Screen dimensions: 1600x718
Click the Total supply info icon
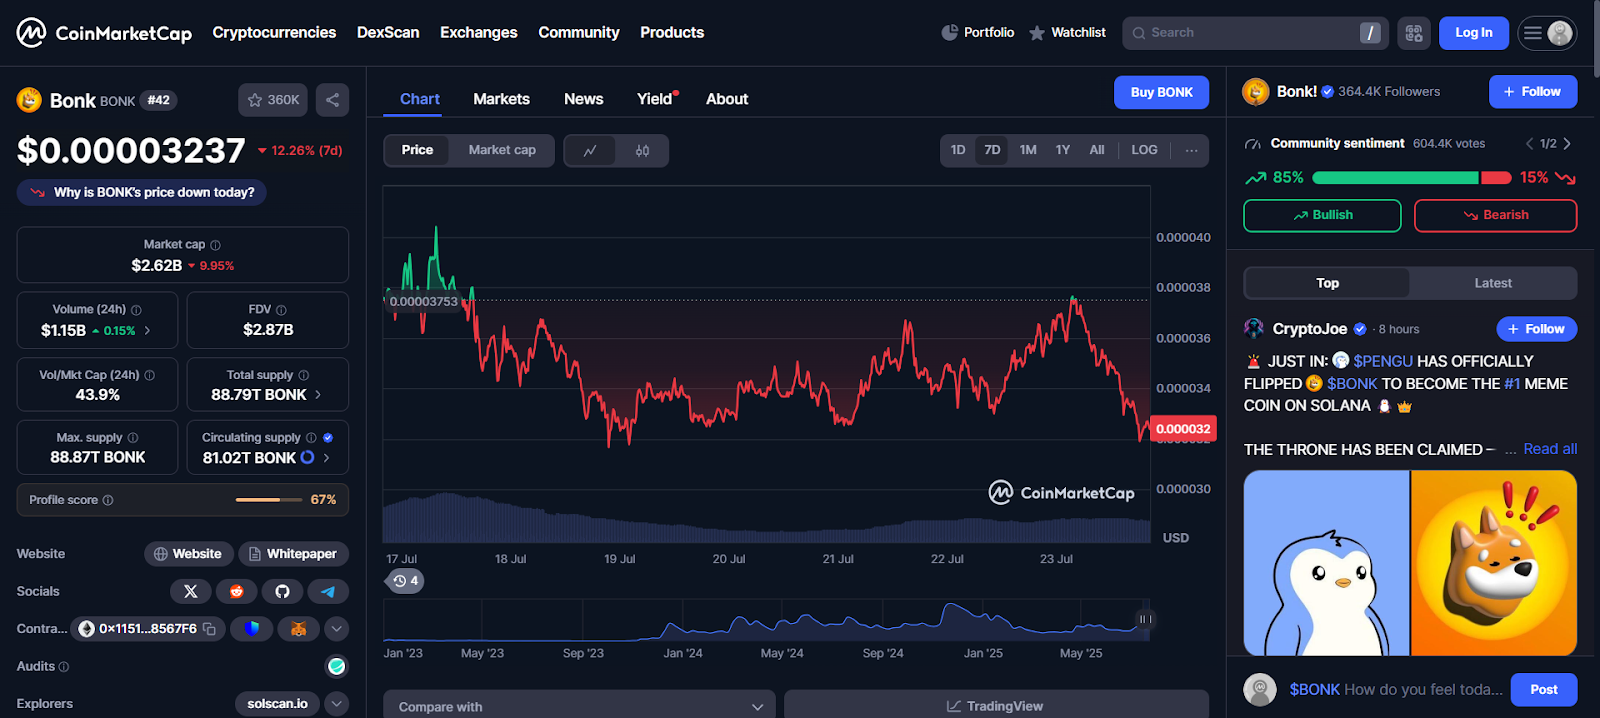click(x=304, y=375)
